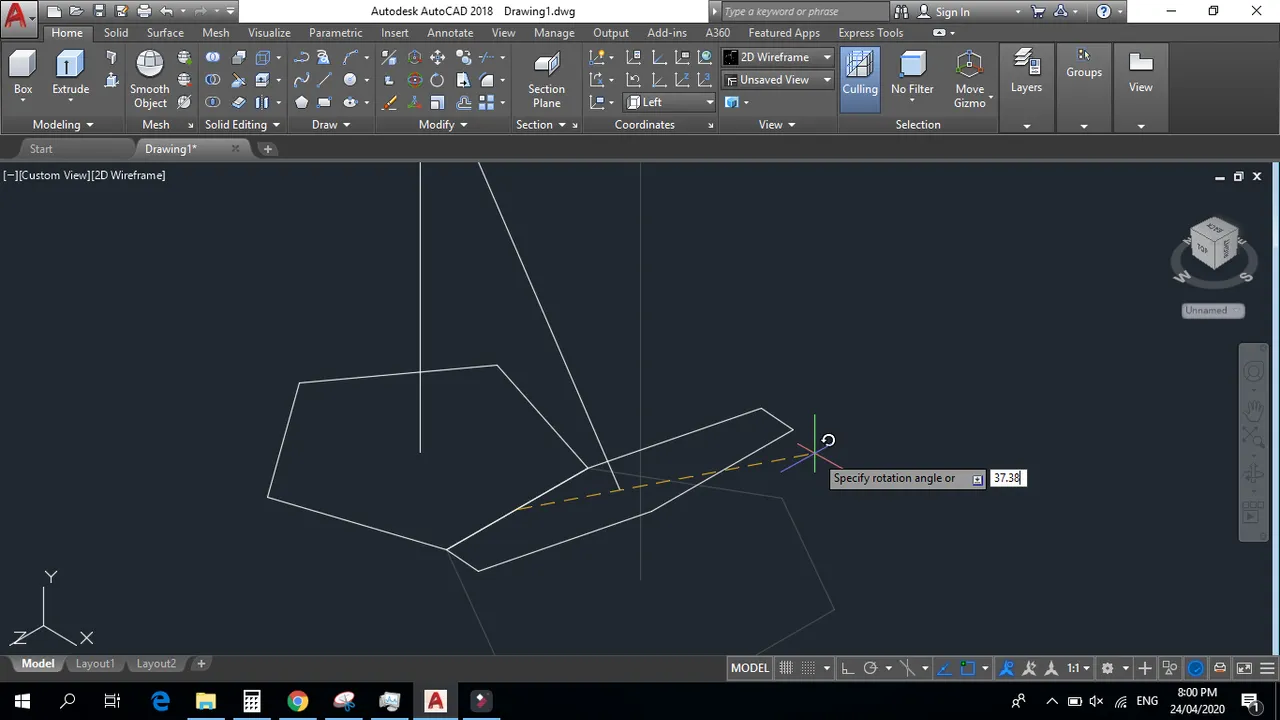Viewport: 1280px width, 720px height.
Task: Toggle Hardware Acceleration in status bar
Action: [1196, 668]
